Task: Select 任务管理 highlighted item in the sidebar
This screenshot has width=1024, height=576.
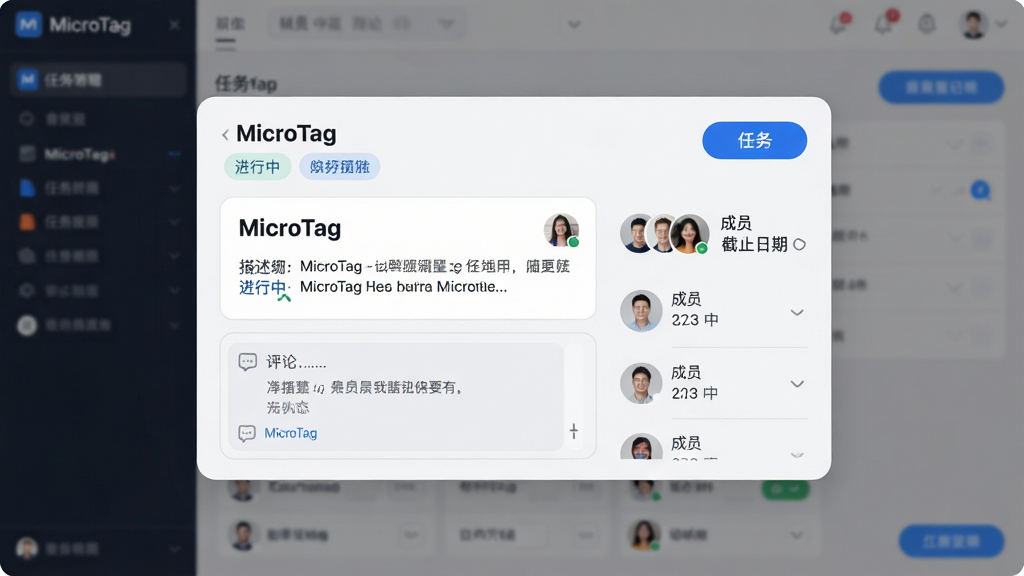Action: click(x=98, y=80)
